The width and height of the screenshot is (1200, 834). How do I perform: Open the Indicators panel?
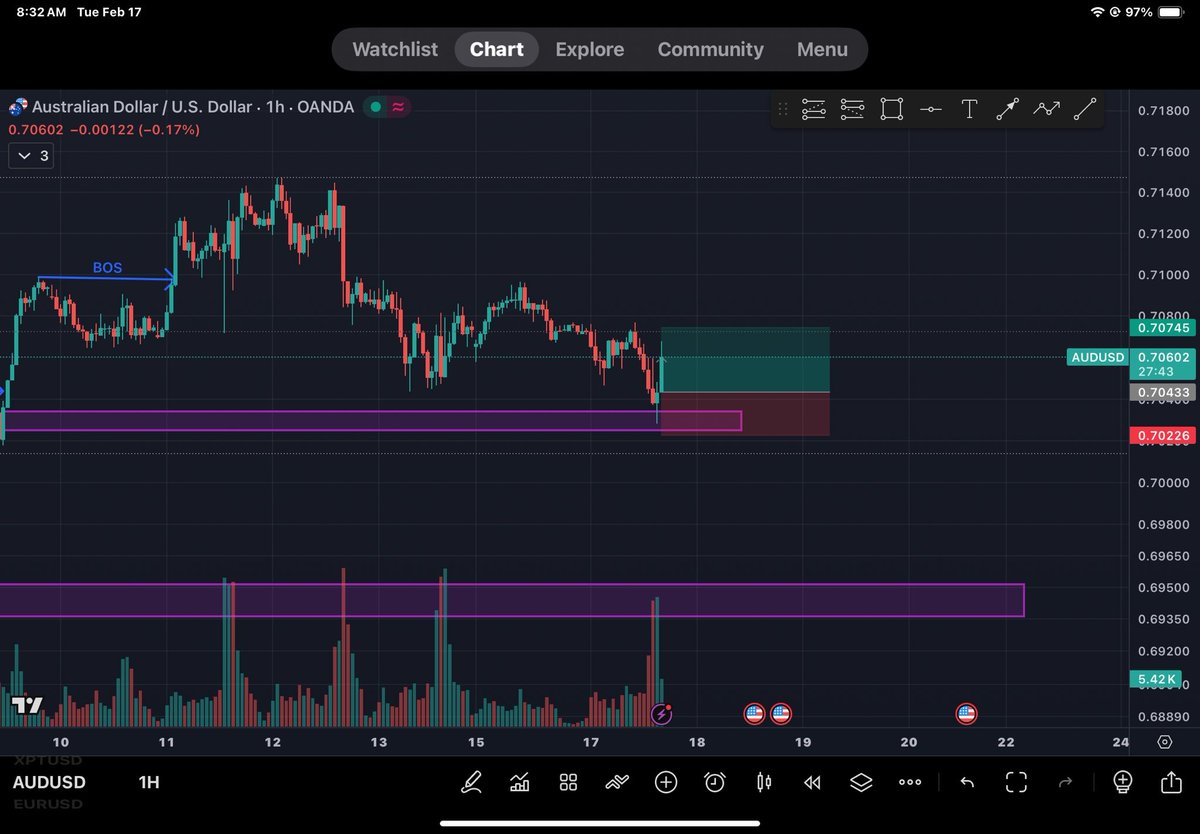pyautogui.click(x=519, y=782)
